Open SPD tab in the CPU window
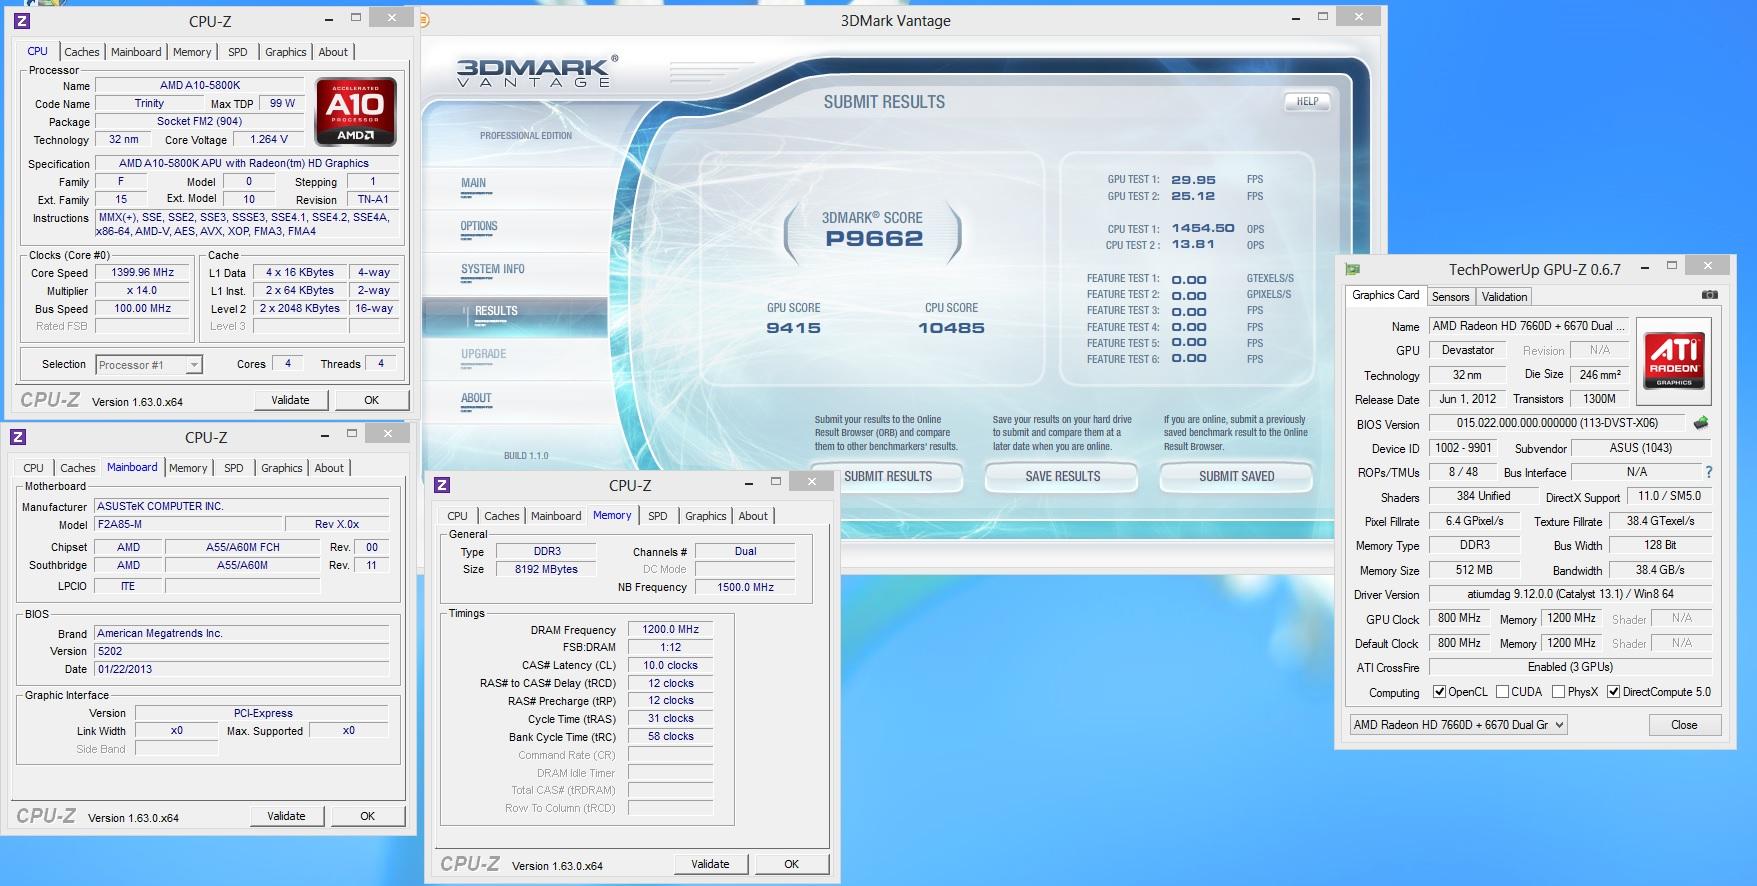Viewport: 1757px width, 886px height. coord(237,52)
